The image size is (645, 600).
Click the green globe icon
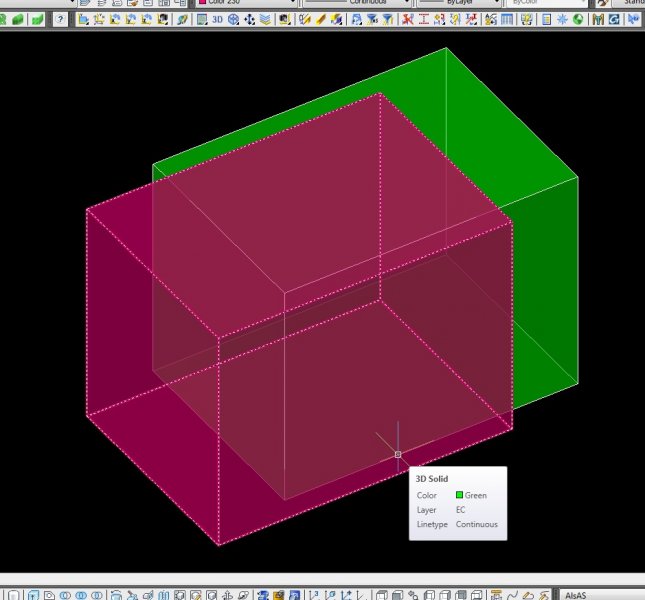[578, 19]
